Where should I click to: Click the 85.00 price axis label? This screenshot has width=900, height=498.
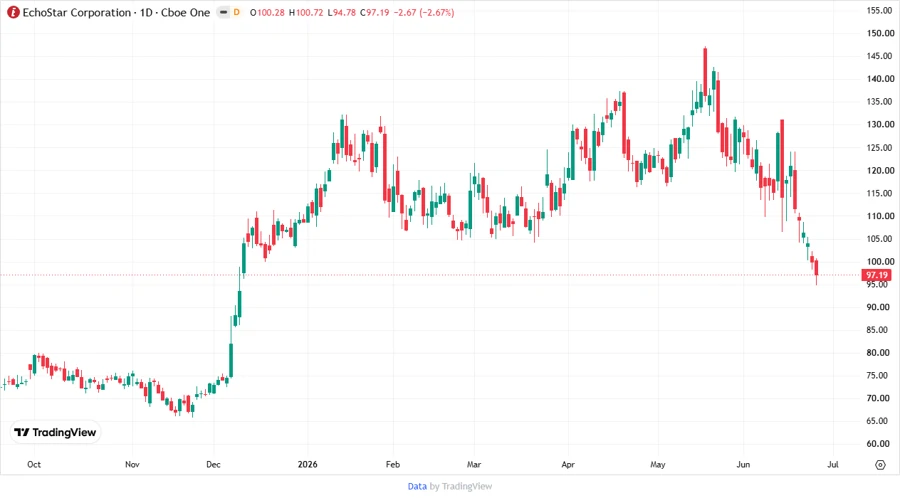point(879,330)
